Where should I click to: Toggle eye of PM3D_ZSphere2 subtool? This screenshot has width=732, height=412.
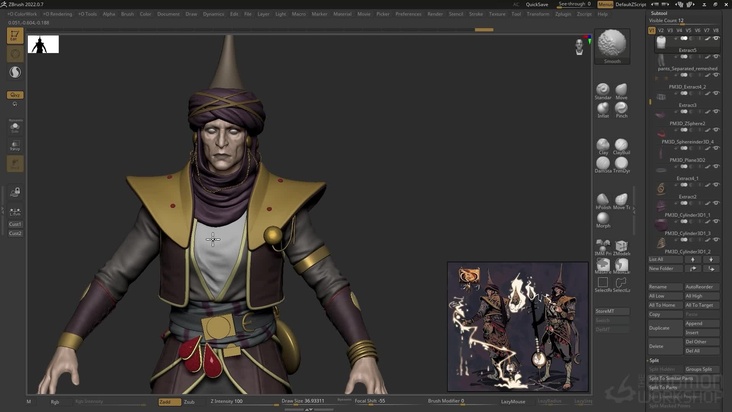(716, 112)
